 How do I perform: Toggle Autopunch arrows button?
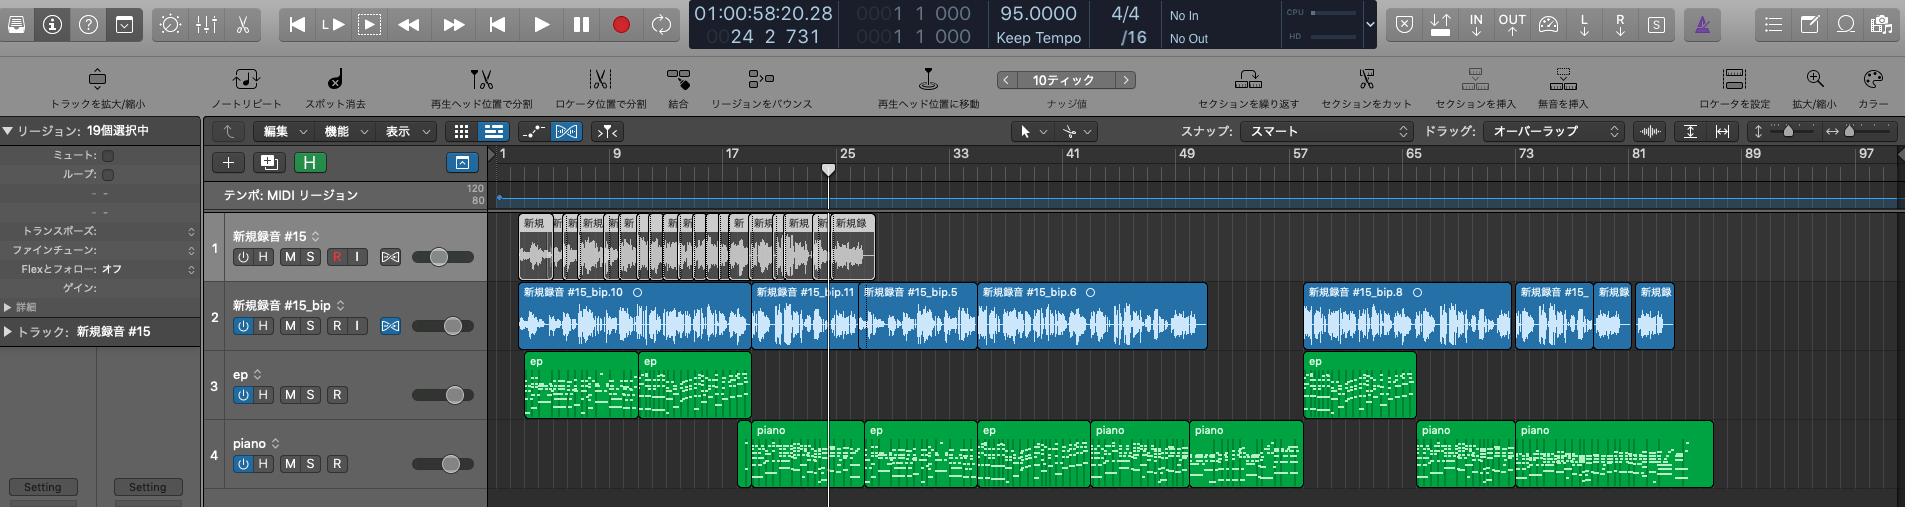click(1440, 25)
